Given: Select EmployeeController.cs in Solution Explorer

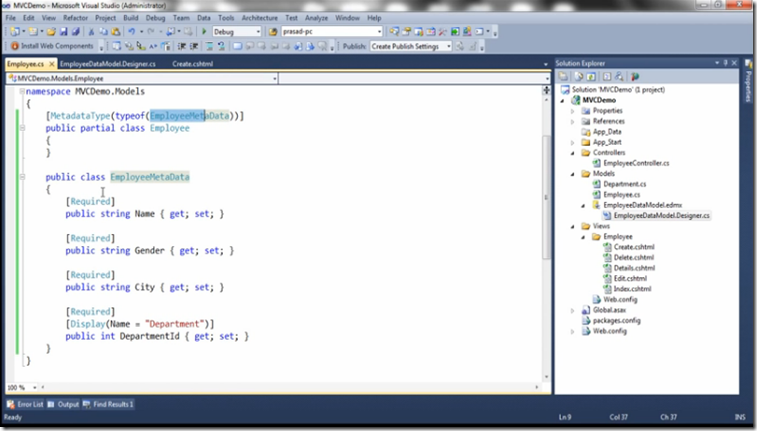Looking at the screenshot, I should click(636, 163).
